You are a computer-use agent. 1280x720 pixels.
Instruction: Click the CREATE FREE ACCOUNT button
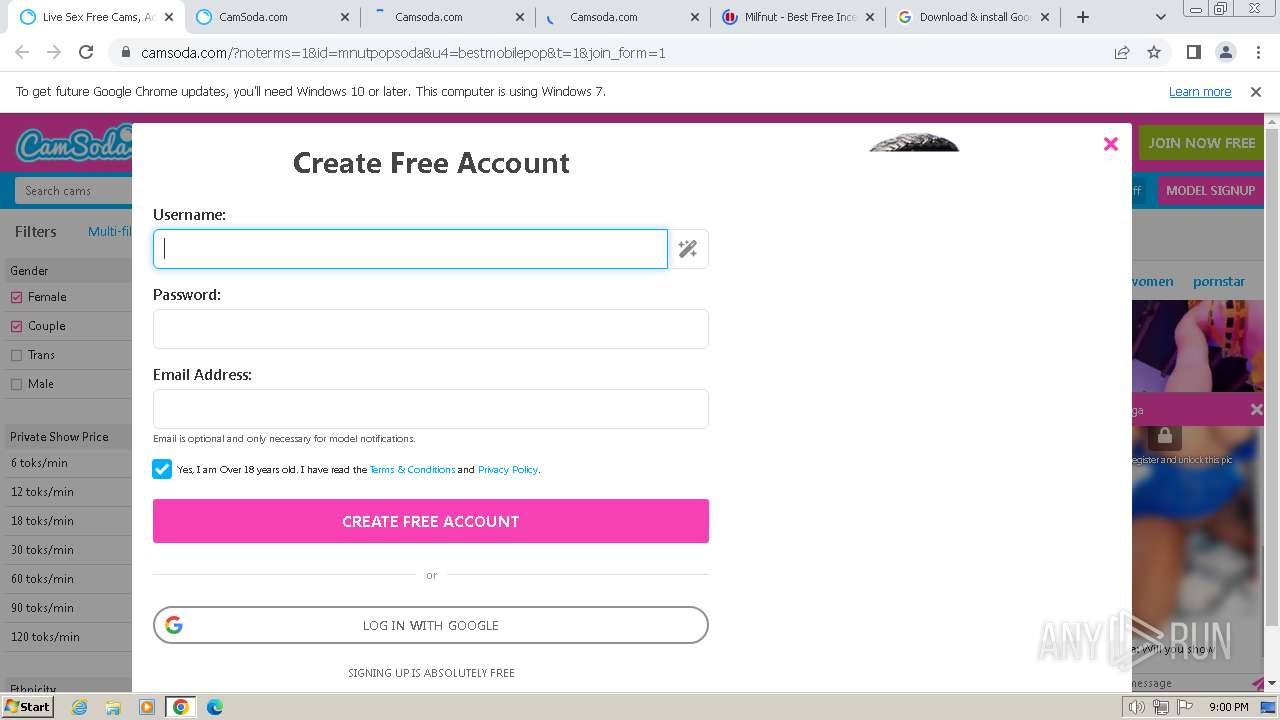pyautogui.click(x=431, y=521)
